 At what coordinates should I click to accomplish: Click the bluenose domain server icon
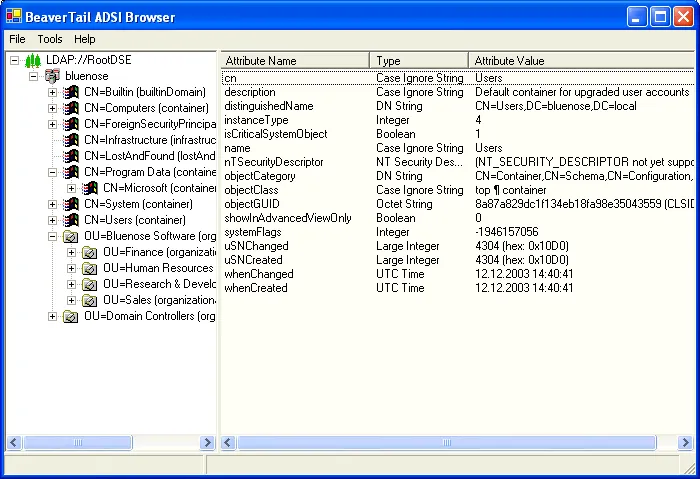point(52,76)
